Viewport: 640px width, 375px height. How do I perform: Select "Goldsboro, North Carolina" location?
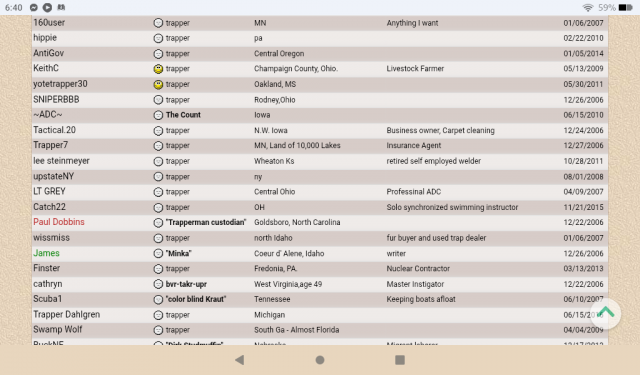[297, 222]
